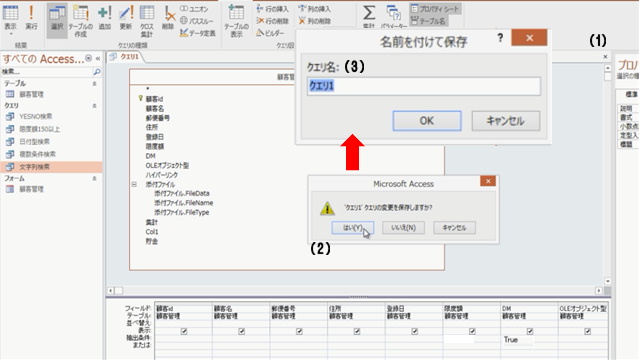Collapse the 添付ファイル field node

(x=134, y=184)
